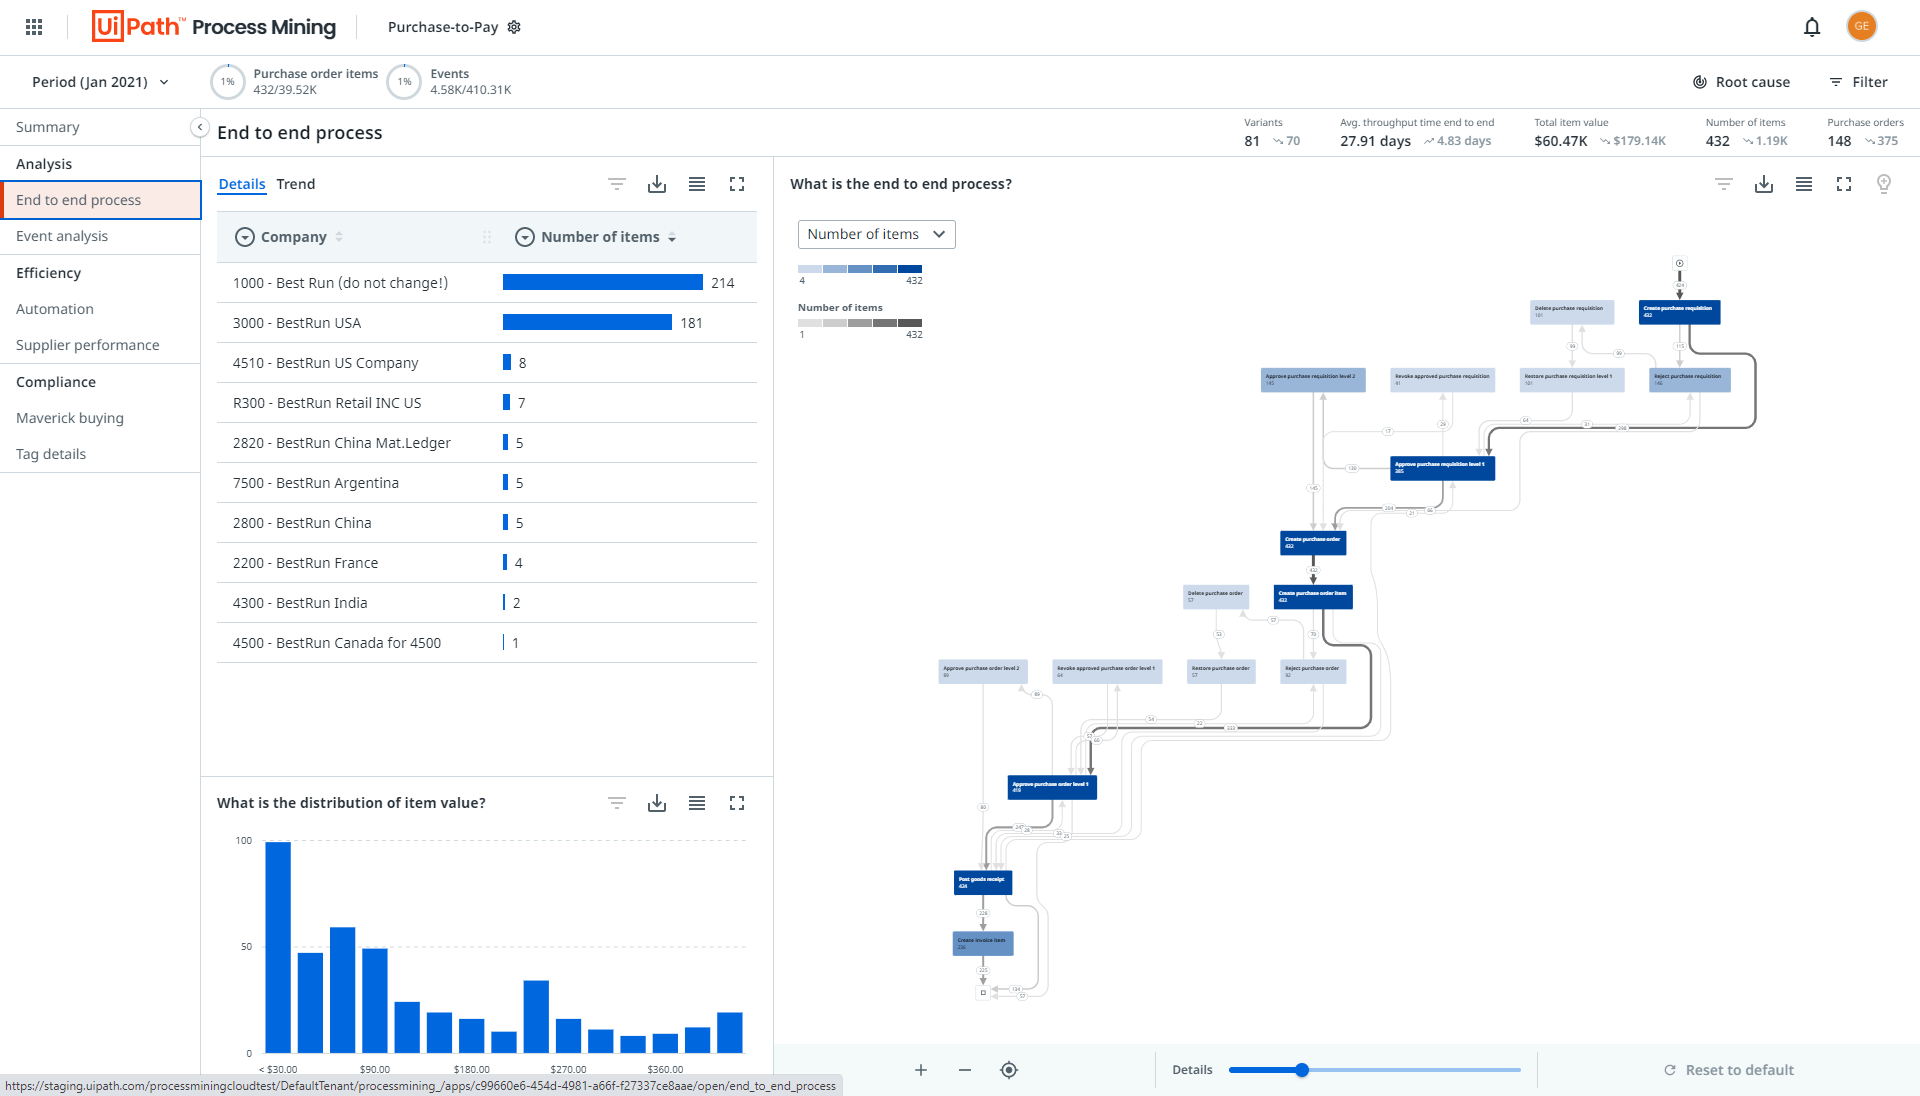The image size is (1920, 1096).
Task: Click the Create invoice item node
Action: pos(983,943)
